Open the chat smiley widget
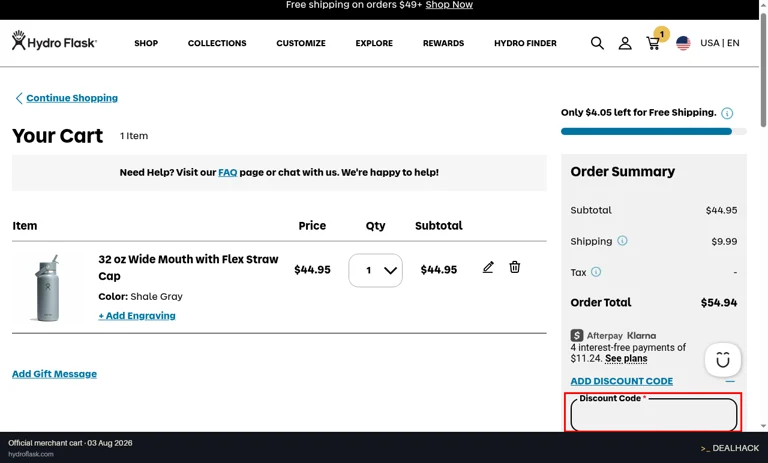 (x=722, y=360)
